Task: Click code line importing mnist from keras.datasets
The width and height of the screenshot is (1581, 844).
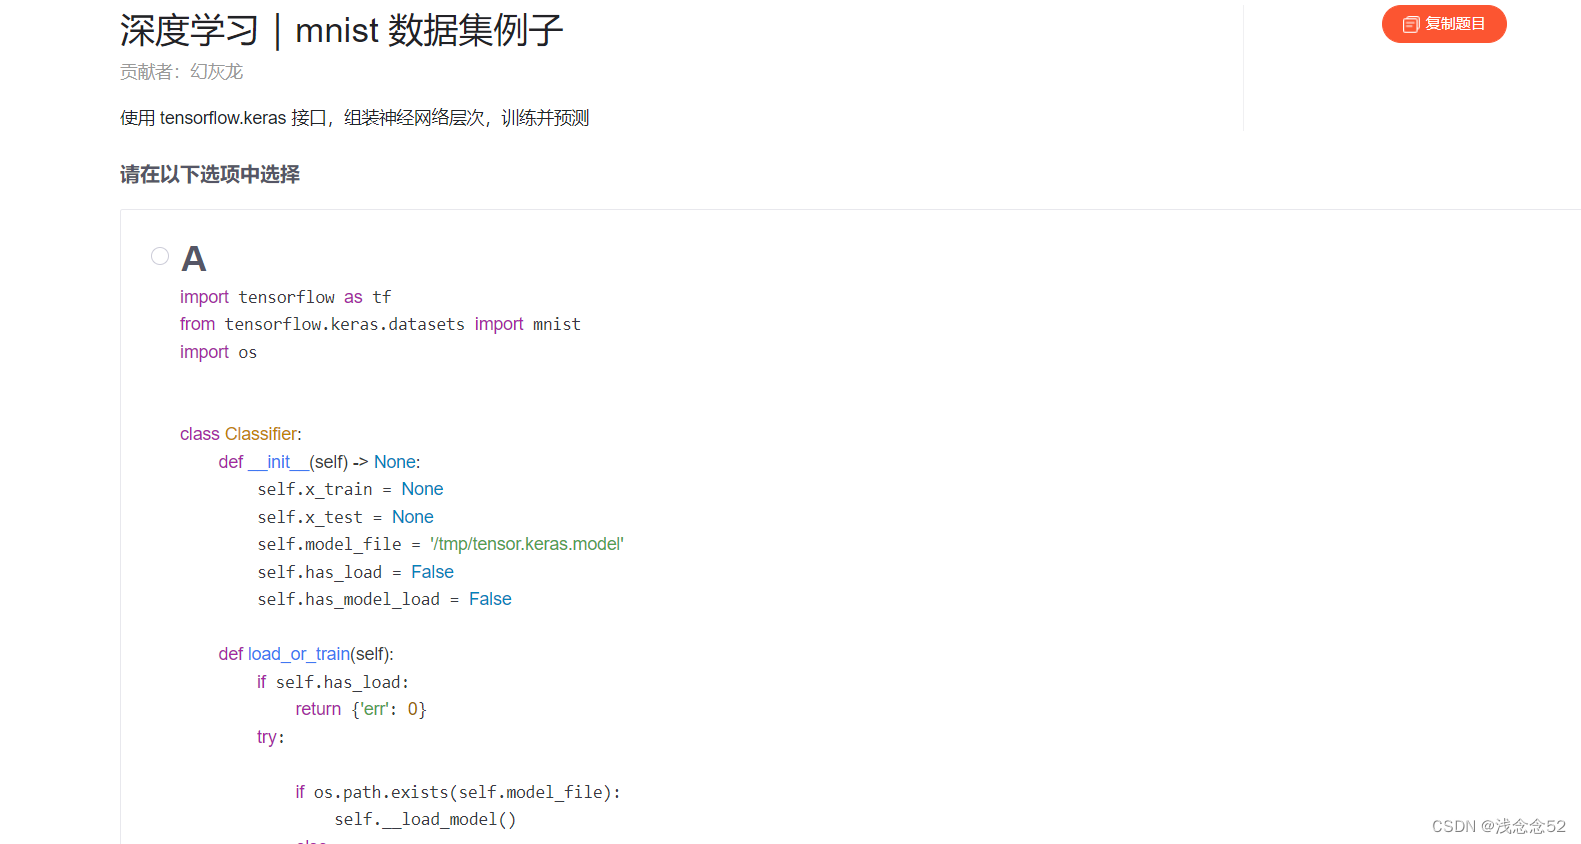Action: (x=380, y=324)
